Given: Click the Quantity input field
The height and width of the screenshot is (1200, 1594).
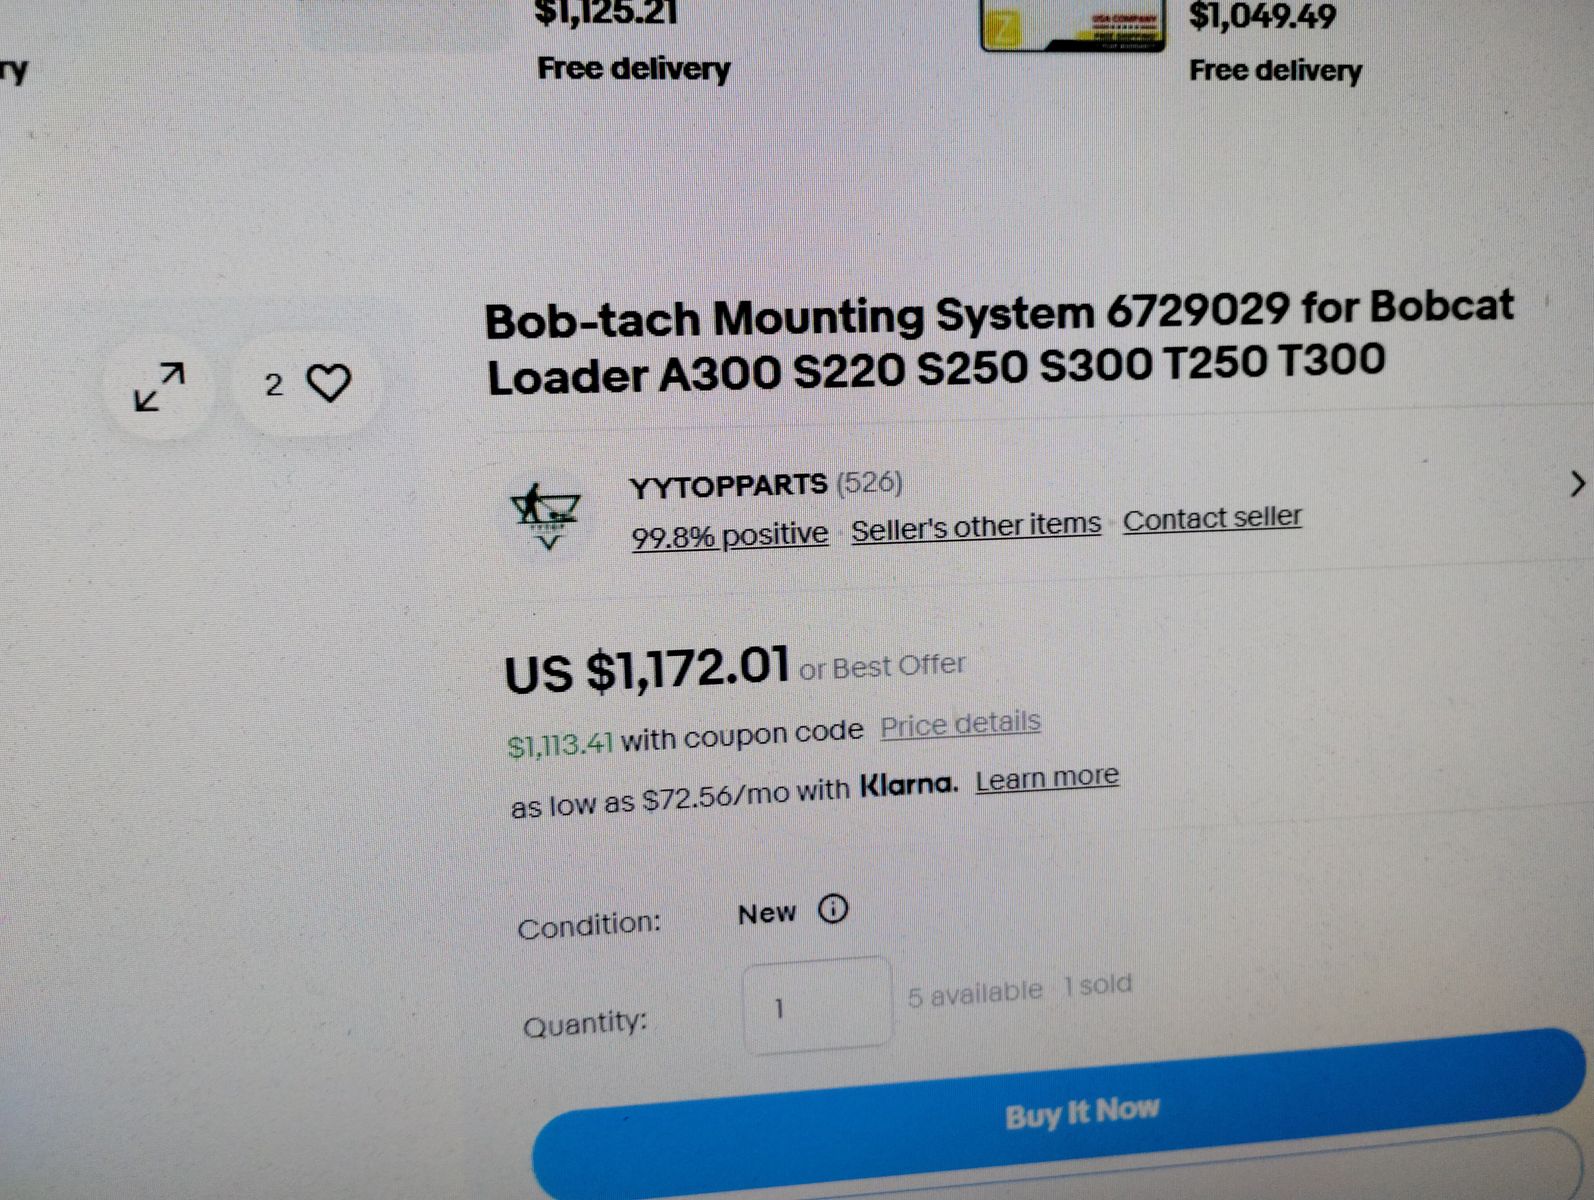Looking at the screenshot, I should click(816, 1004).
